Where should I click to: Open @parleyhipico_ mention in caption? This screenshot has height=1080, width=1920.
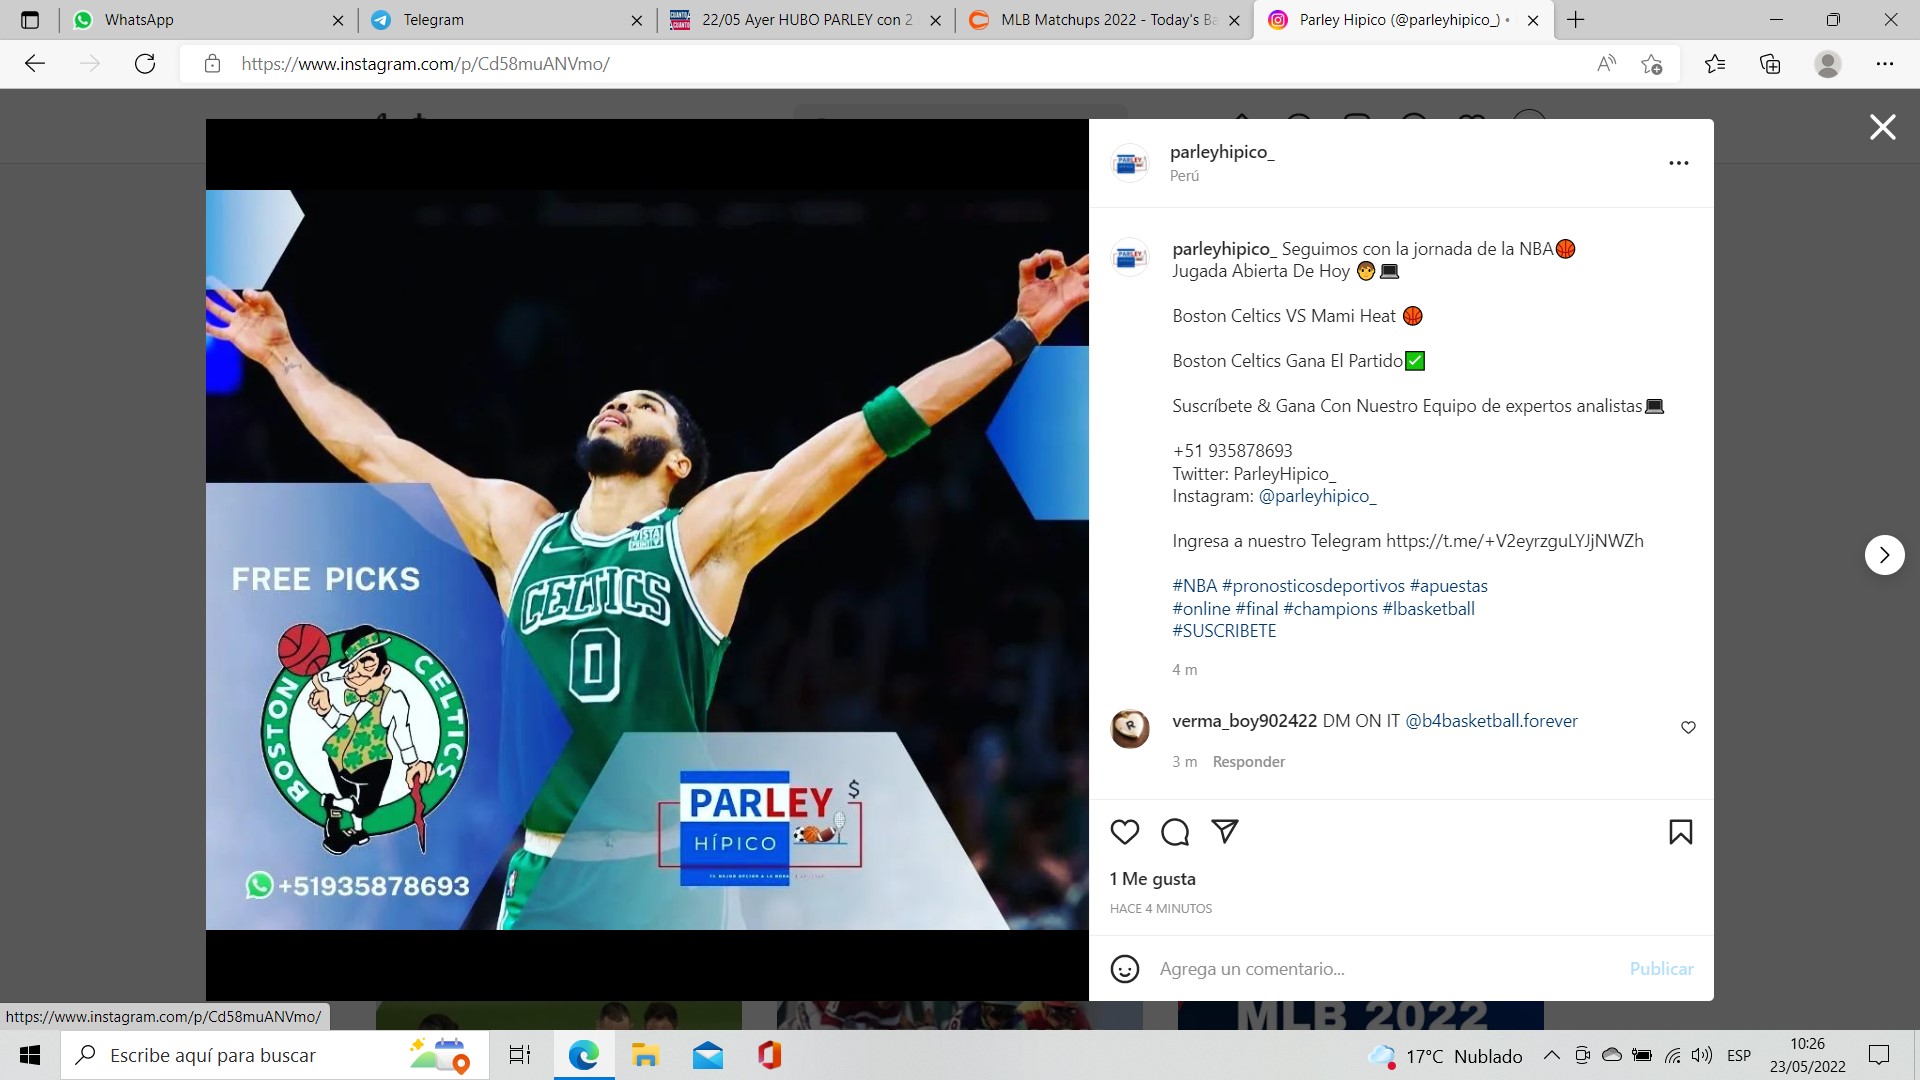pos(1317,496)
